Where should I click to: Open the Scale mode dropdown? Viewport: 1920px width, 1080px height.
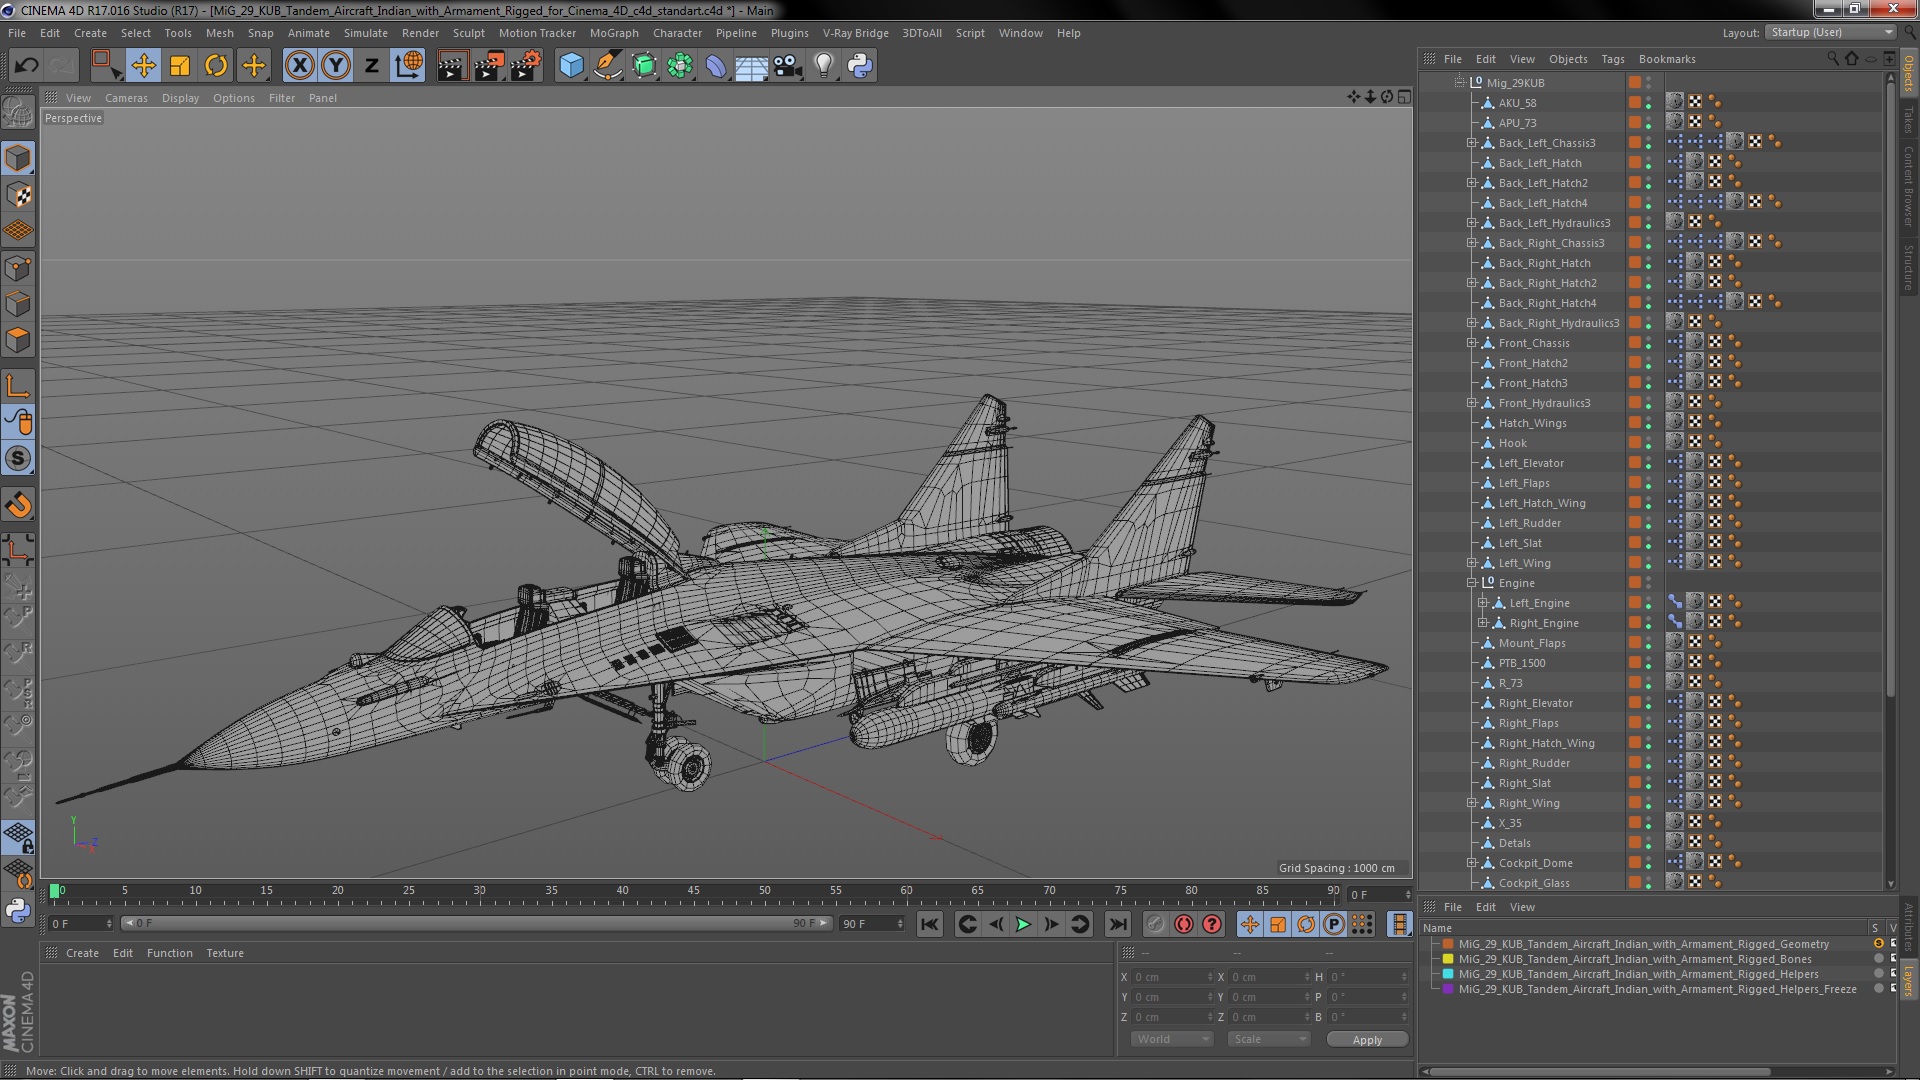(x=1268, y=1039)
